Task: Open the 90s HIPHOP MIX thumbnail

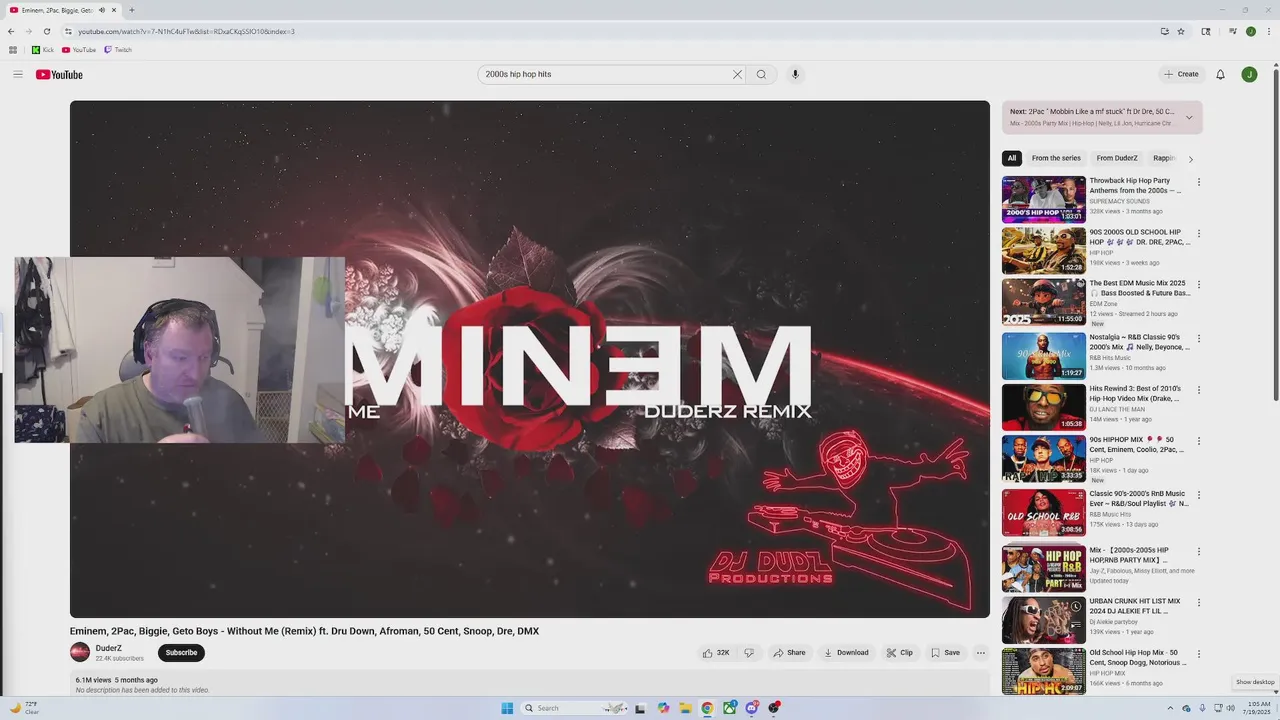Action: coord(1044,459)
